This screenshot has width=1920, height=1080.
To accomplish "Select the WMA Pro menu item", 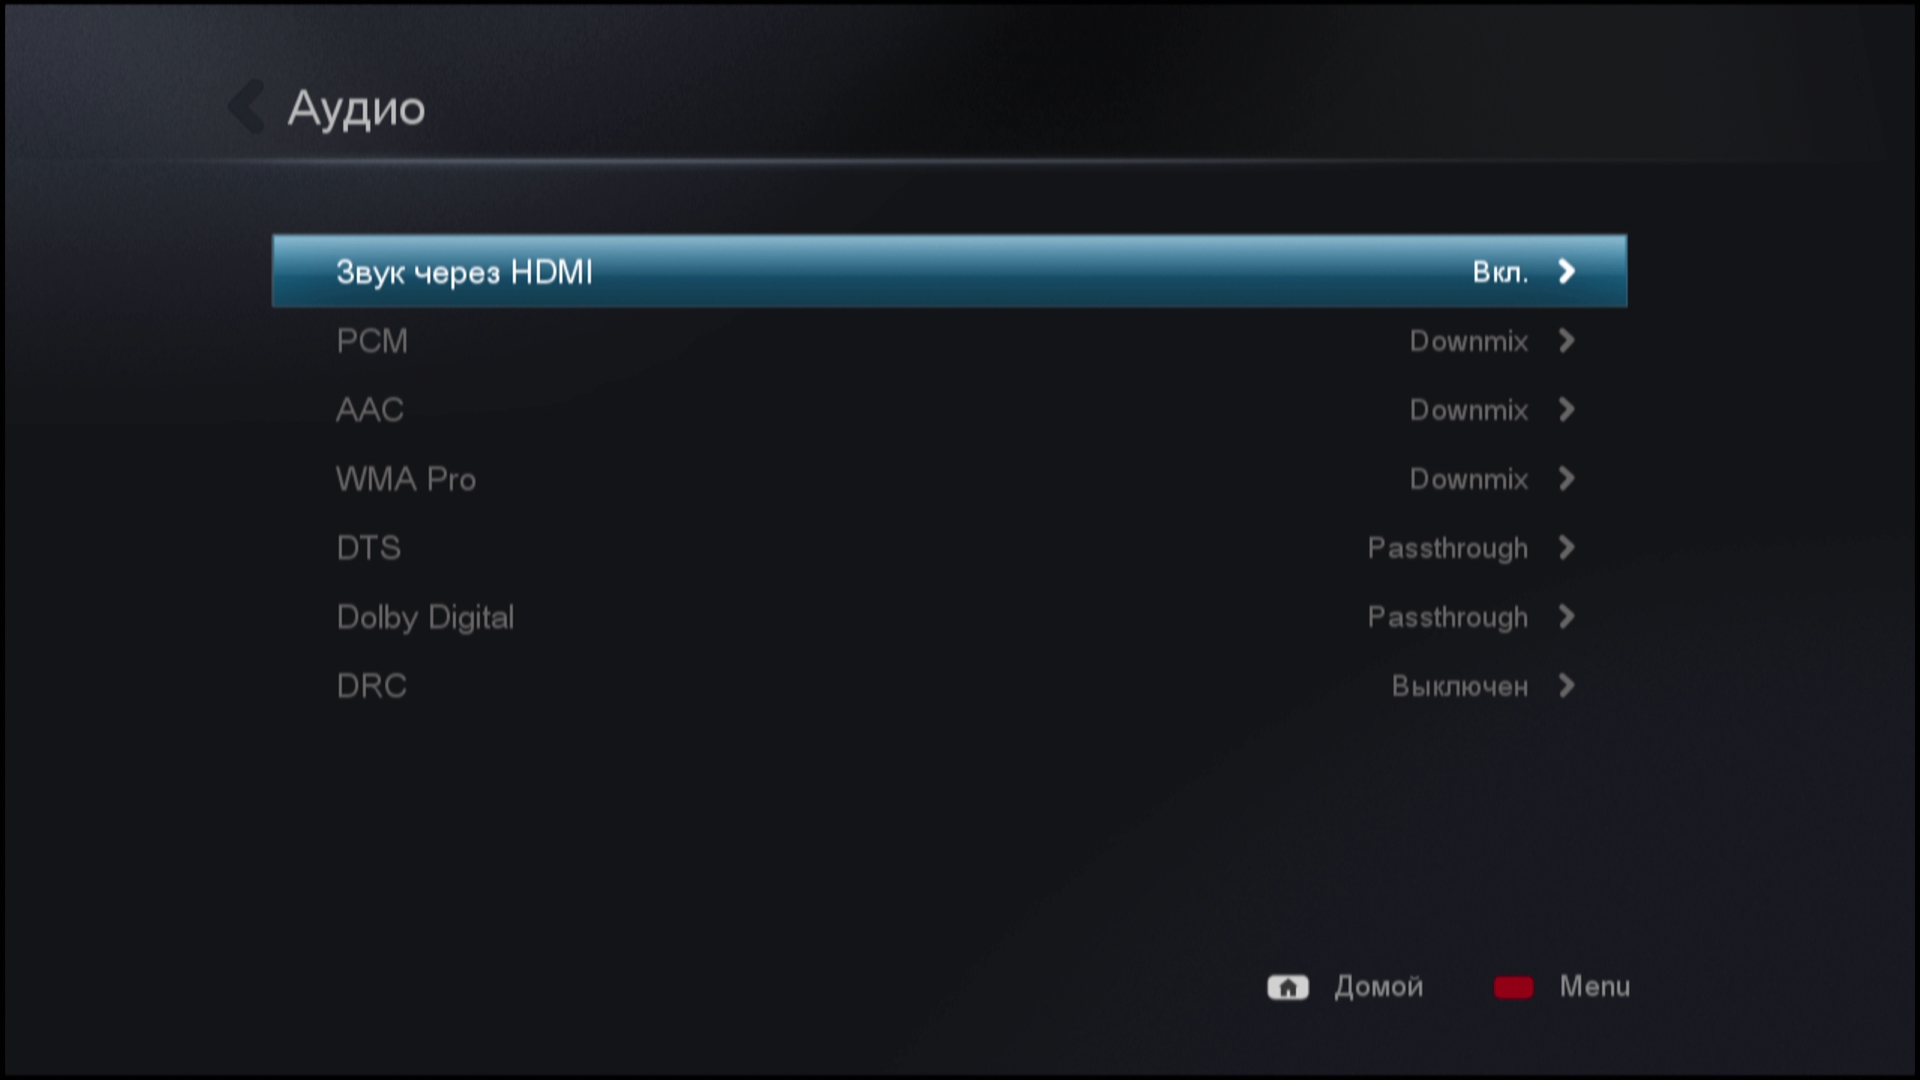I will [949, 479].
